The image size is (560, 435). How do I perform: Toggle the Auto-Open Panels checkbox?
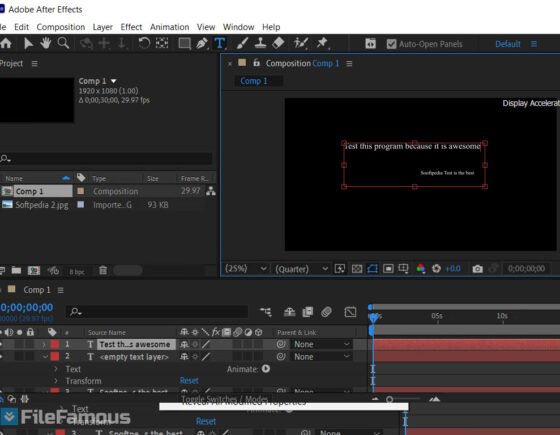[391, 44]
